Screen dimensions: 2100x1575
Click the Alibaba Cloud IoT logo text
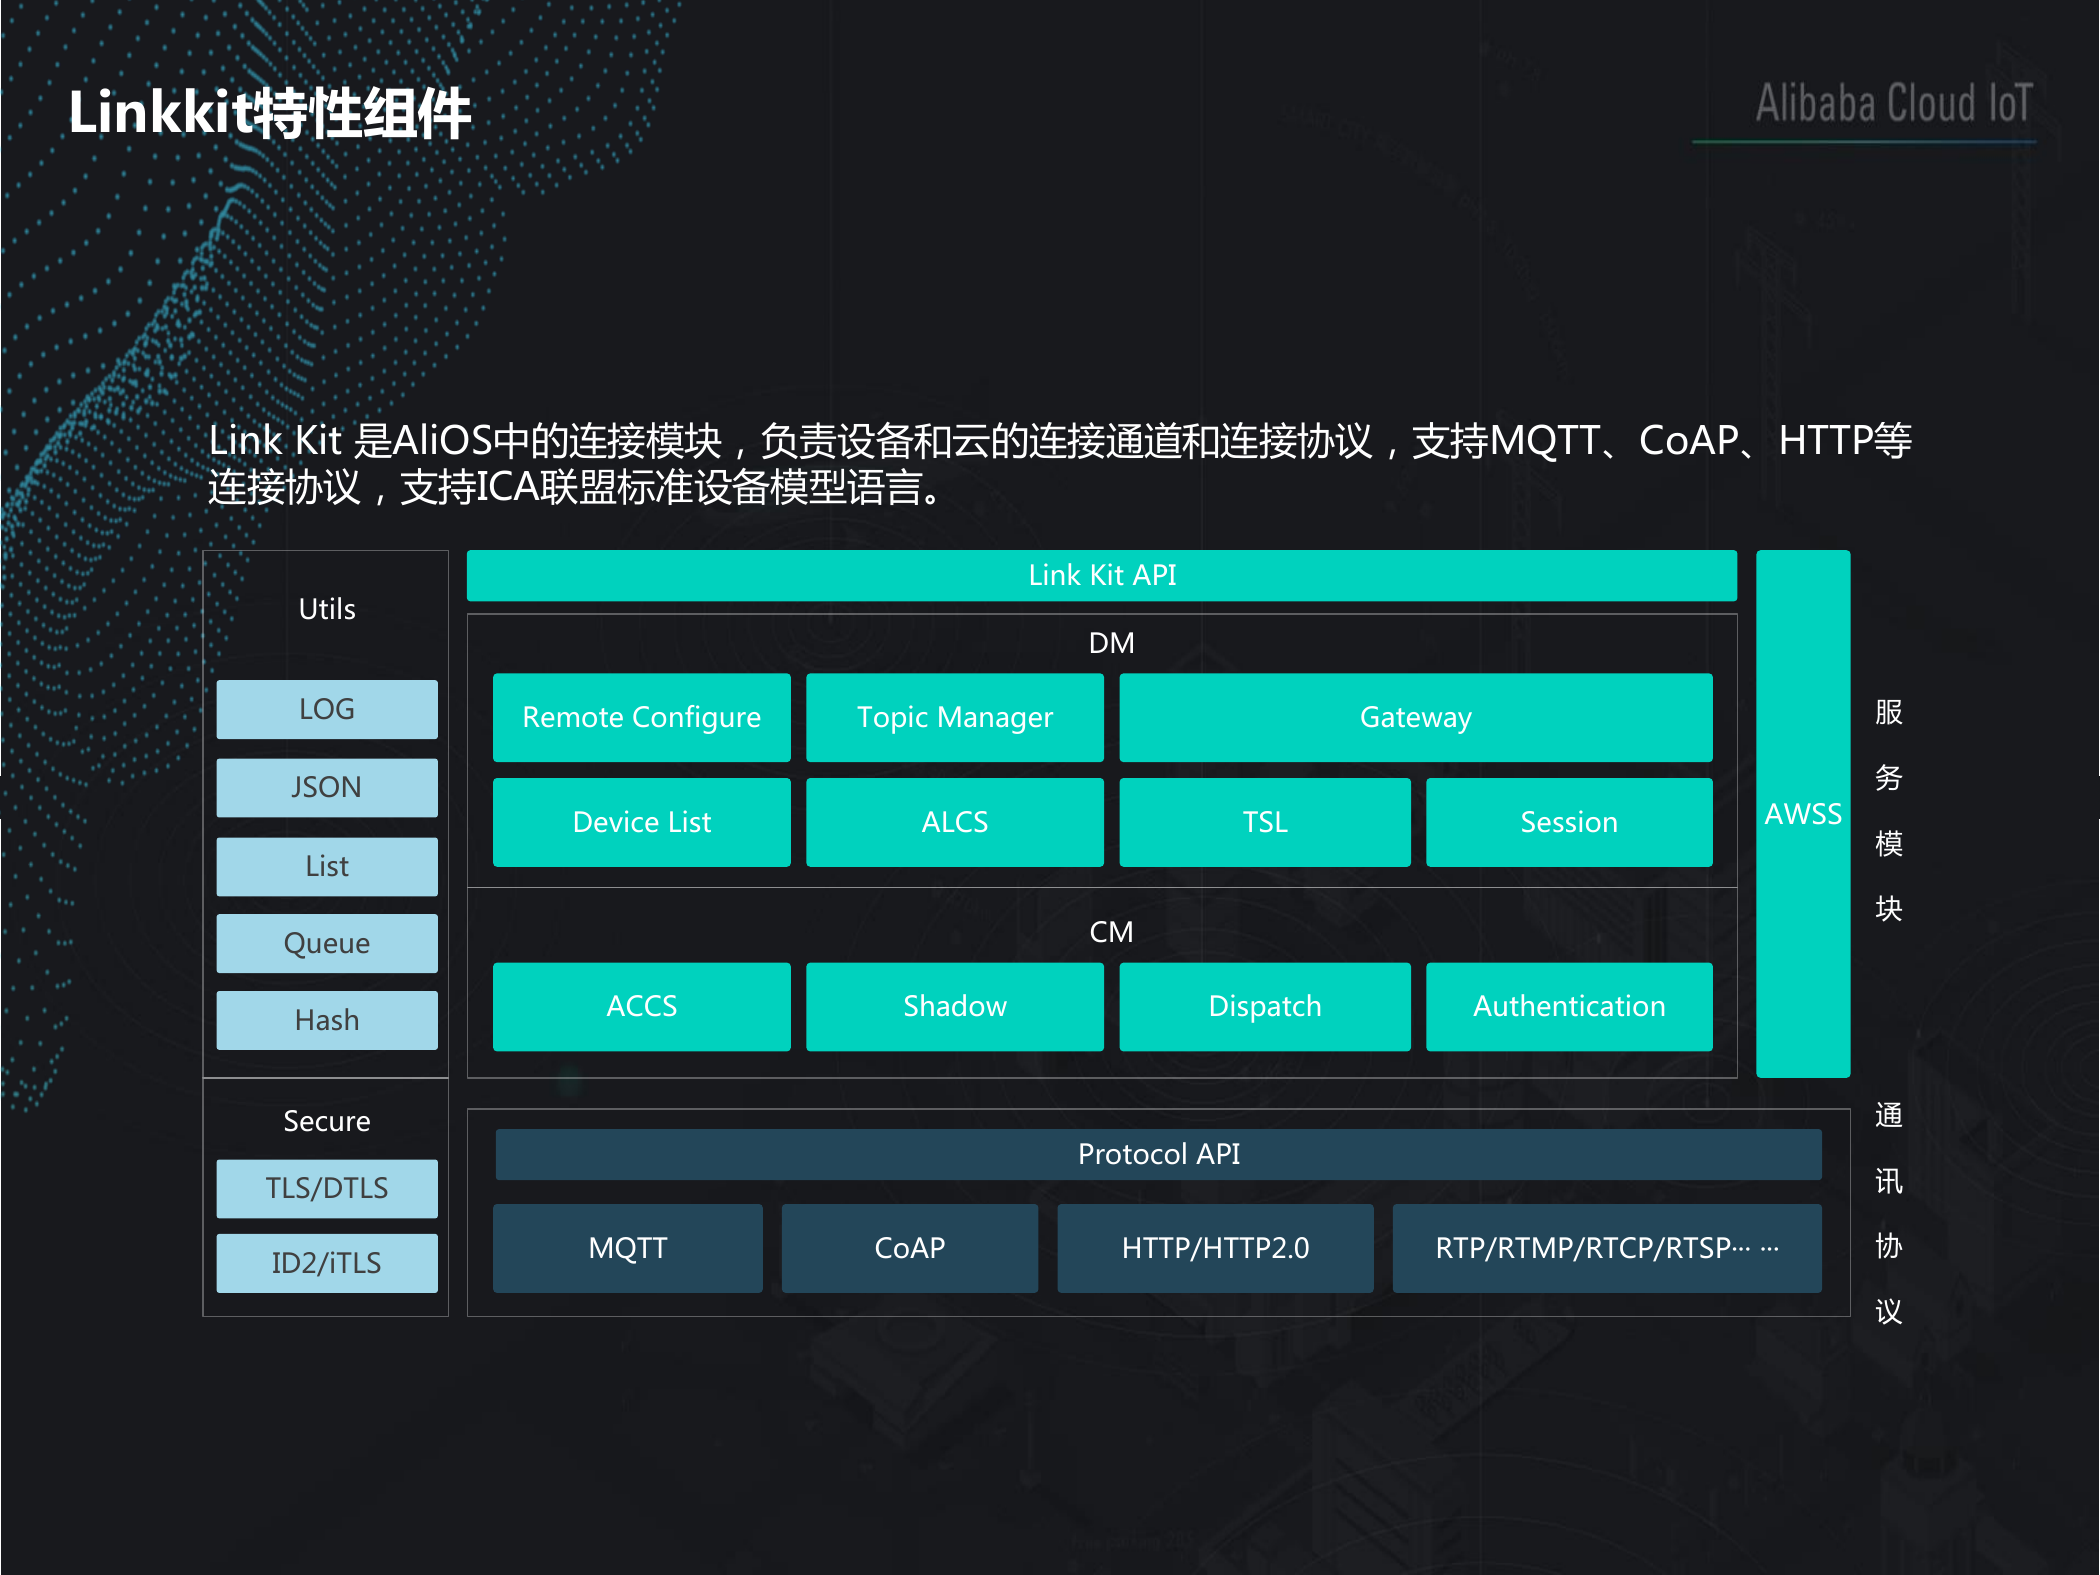click(1894, 104)
